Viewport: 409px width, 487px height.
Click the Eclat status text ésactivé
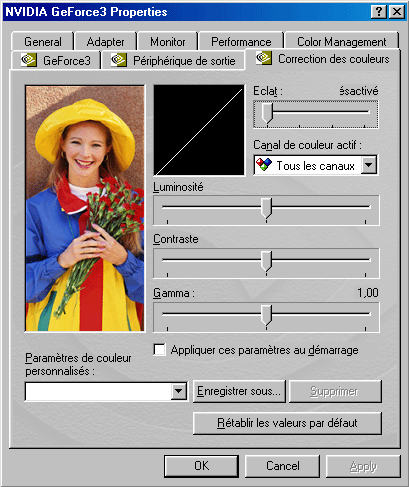359,91
